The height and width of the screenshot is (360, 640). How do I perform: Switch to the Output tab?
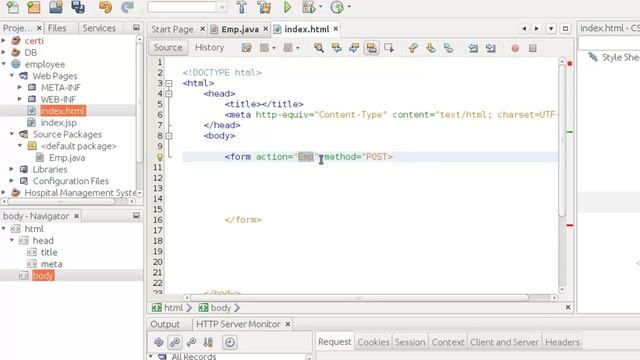pos(165,324)
